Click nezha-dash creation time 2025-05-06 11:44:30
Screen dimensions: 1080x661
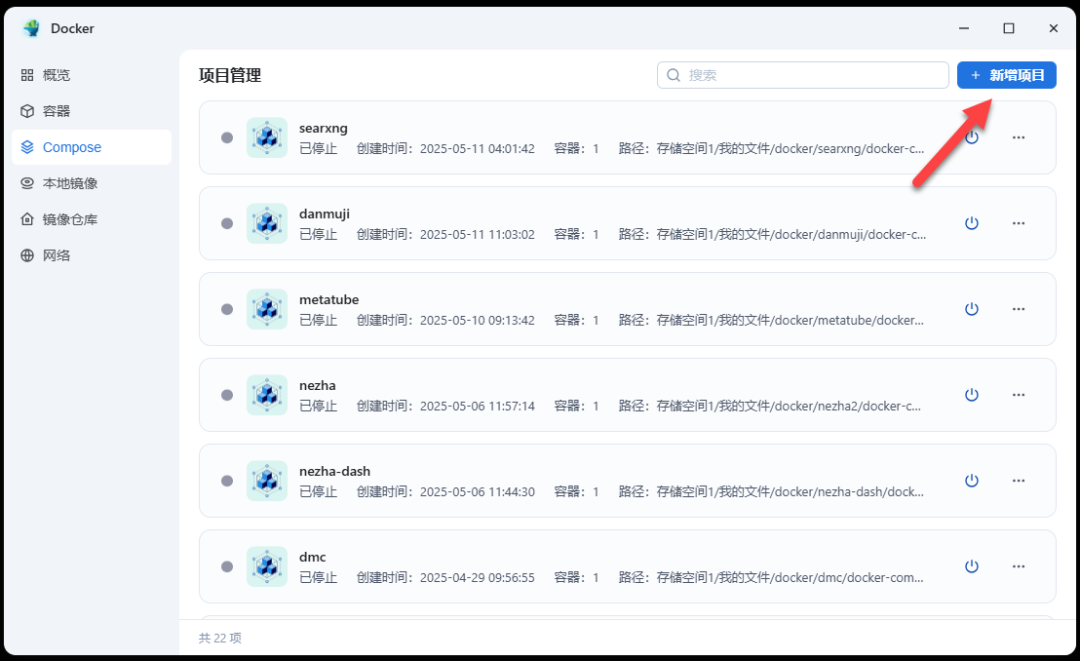point(477,492)
